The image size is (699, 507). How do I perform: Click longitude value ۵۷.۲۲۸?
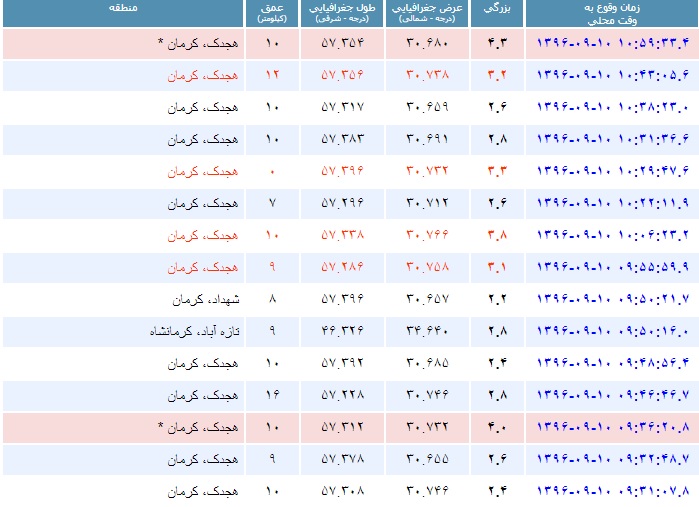pos(342,395)
